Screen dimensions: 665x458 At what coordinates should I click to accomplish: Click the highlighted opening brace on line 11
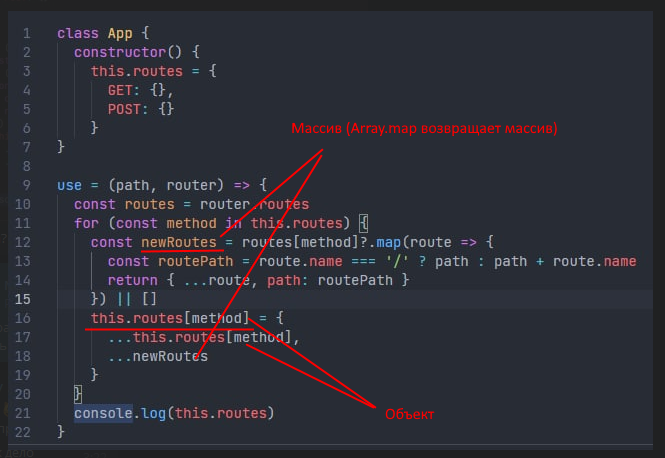(x=363, y=223)
